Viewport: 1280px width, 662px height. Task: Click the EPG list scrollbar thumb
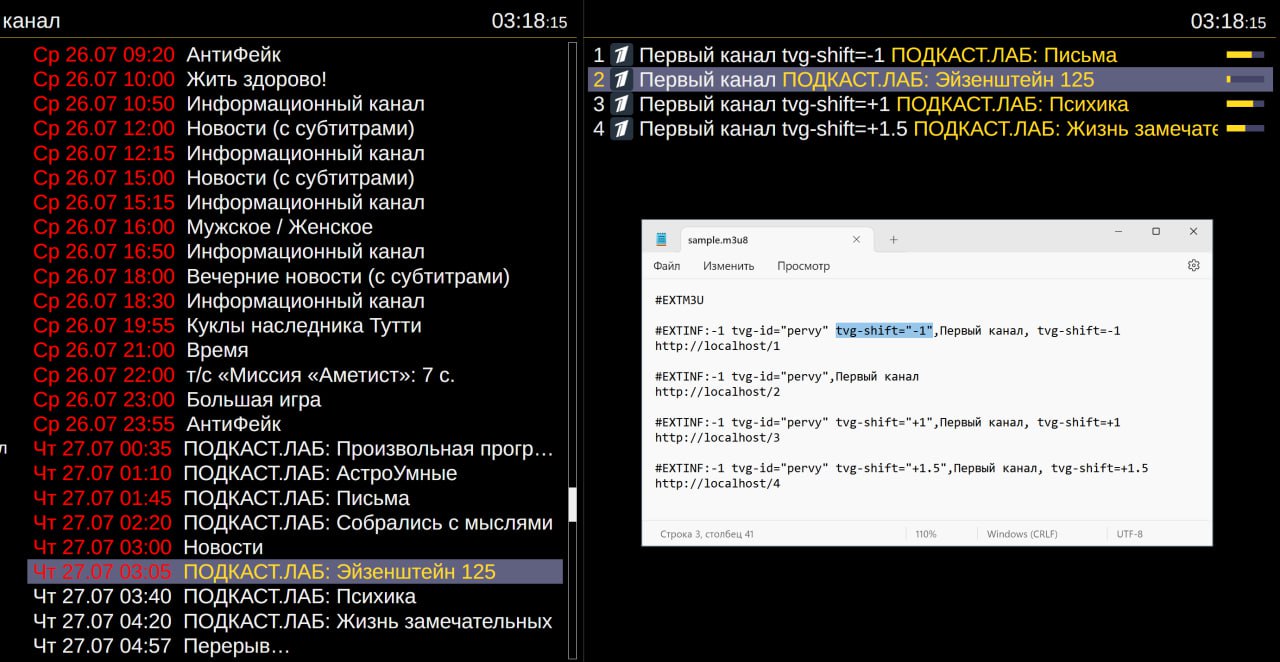(x=572, y=504)
